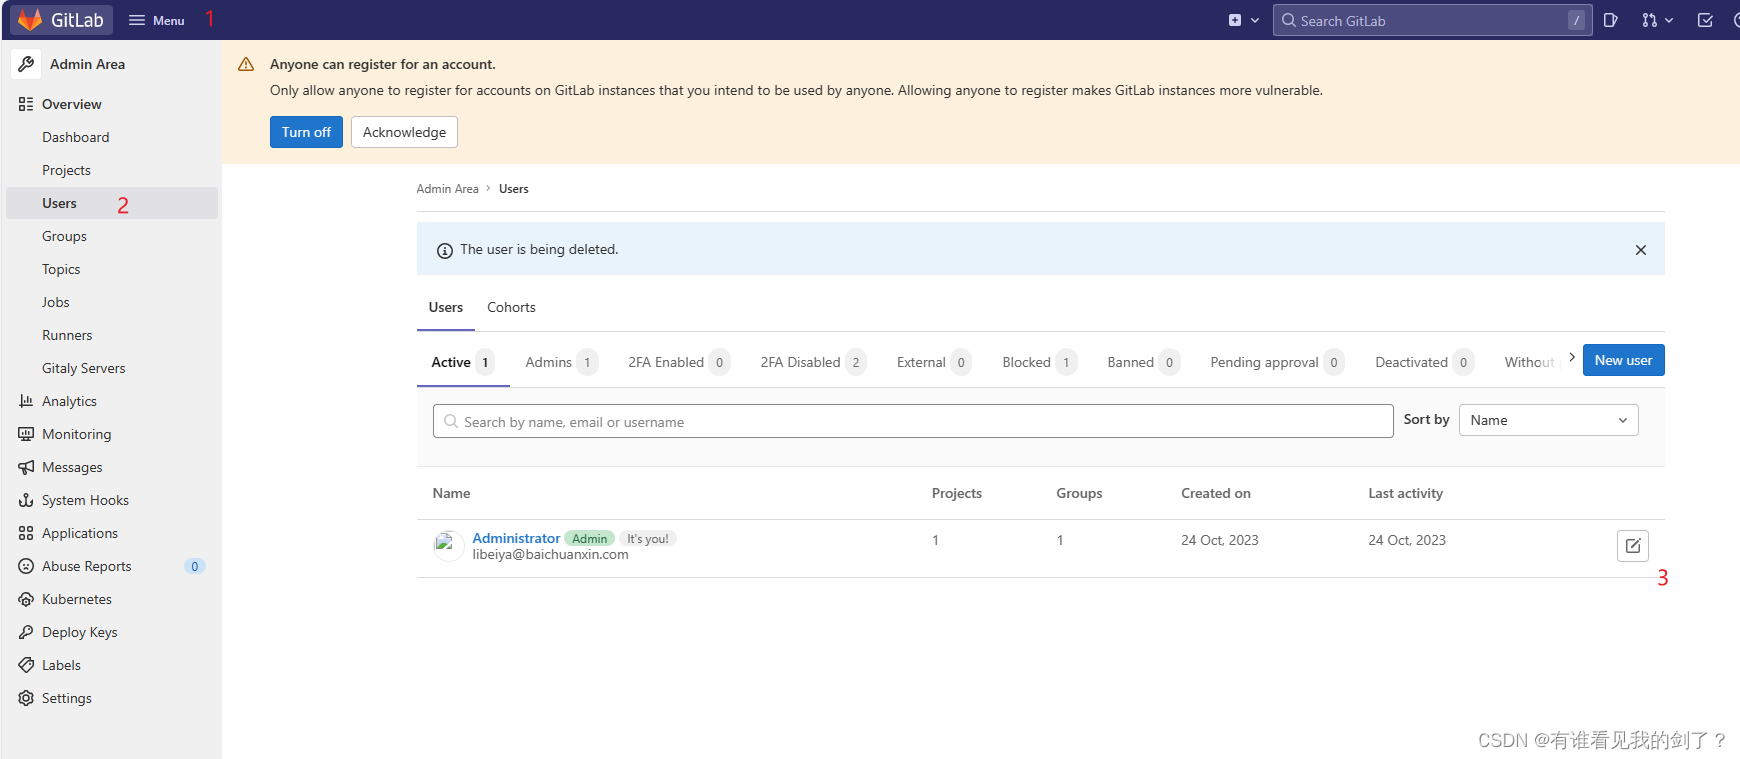Click the GitLab fox logo
This screenshot has height=759, width=1740.
30,20
